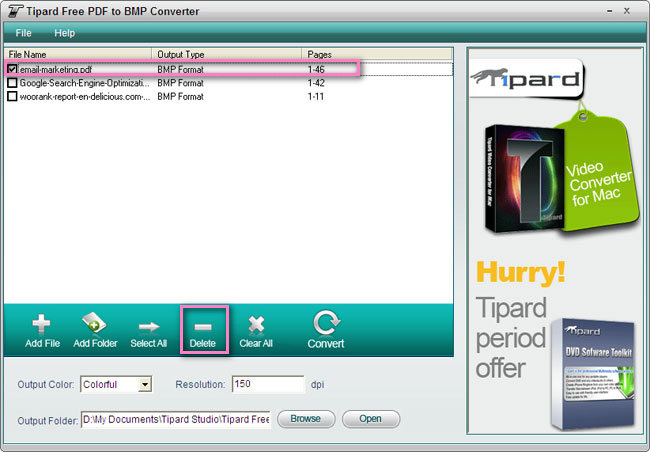Click the Pages column header
The width and height of the screenshot is (650, 452).
[x=377, y=54]
